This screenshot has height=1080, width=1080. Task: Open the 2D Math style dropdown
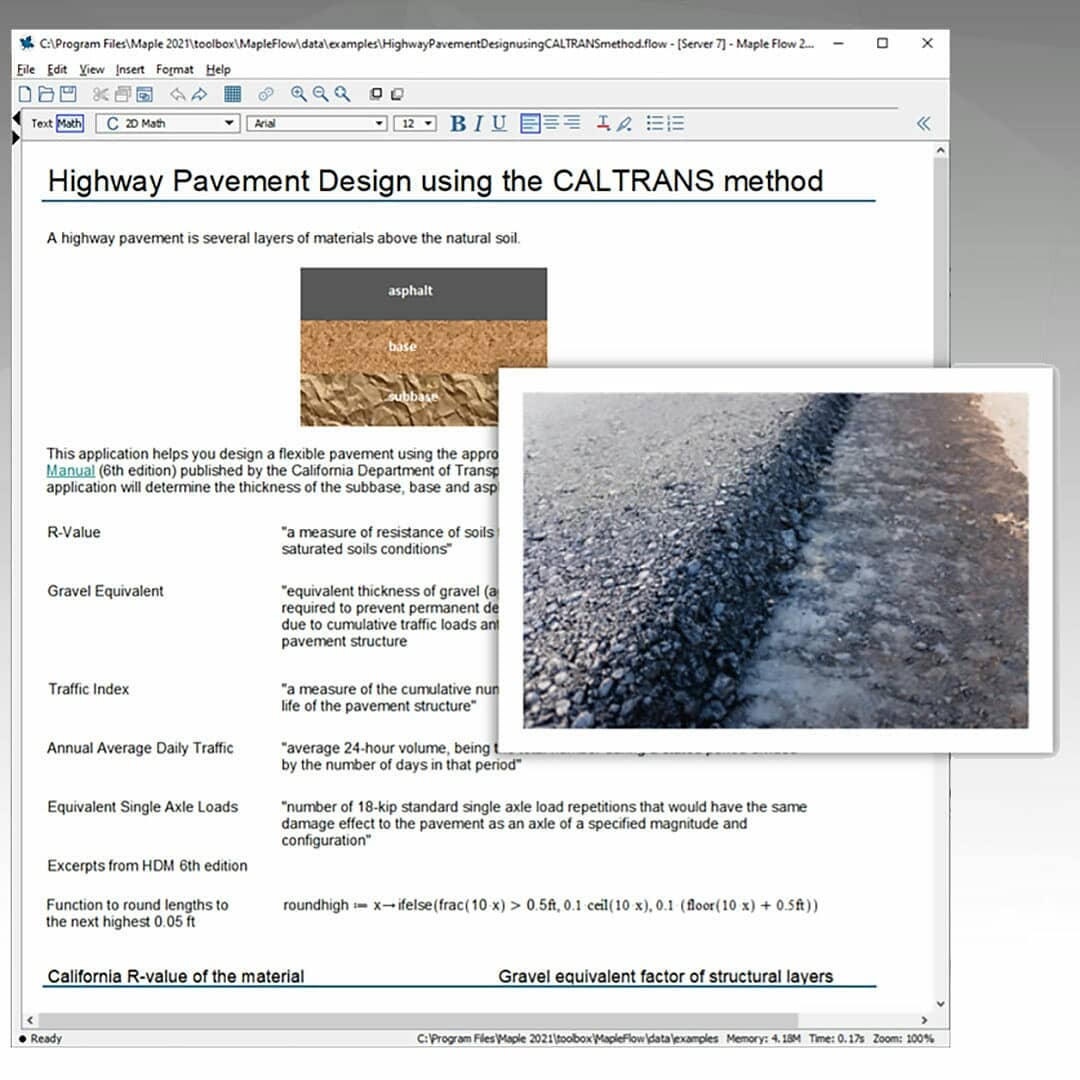click(x=167, y=123)
